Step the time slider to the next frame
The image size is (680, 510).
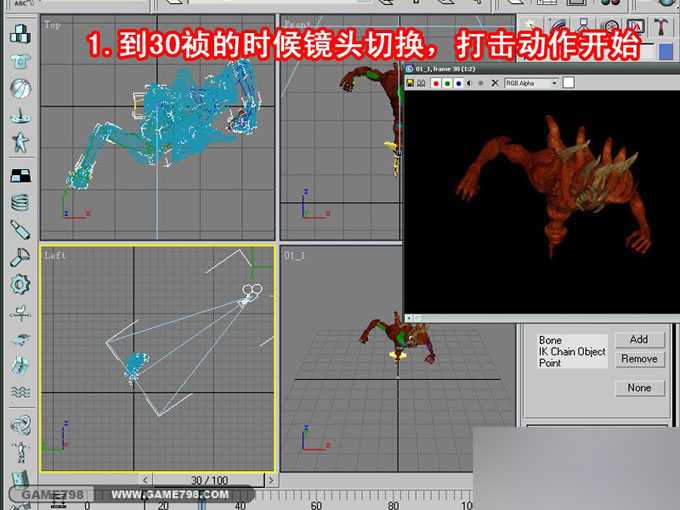[271, 480]
